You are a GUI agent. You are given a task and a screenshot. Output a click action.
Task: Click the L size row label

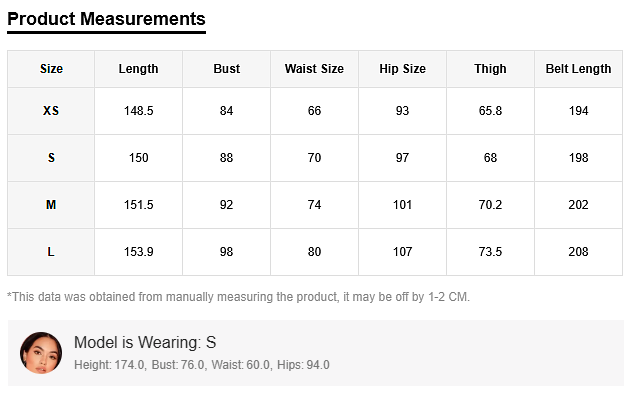[x=51, y=252]
